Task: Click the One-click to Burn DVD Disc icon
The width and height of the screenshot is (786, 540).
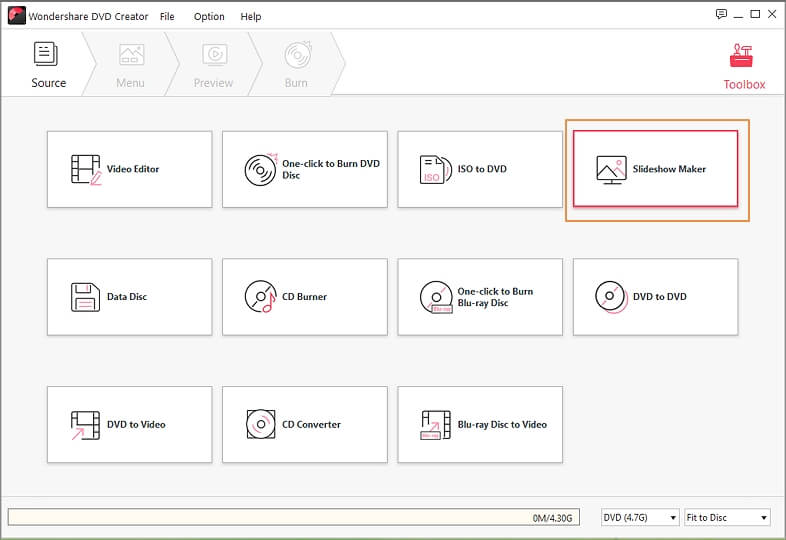Action: click(261, 169)
